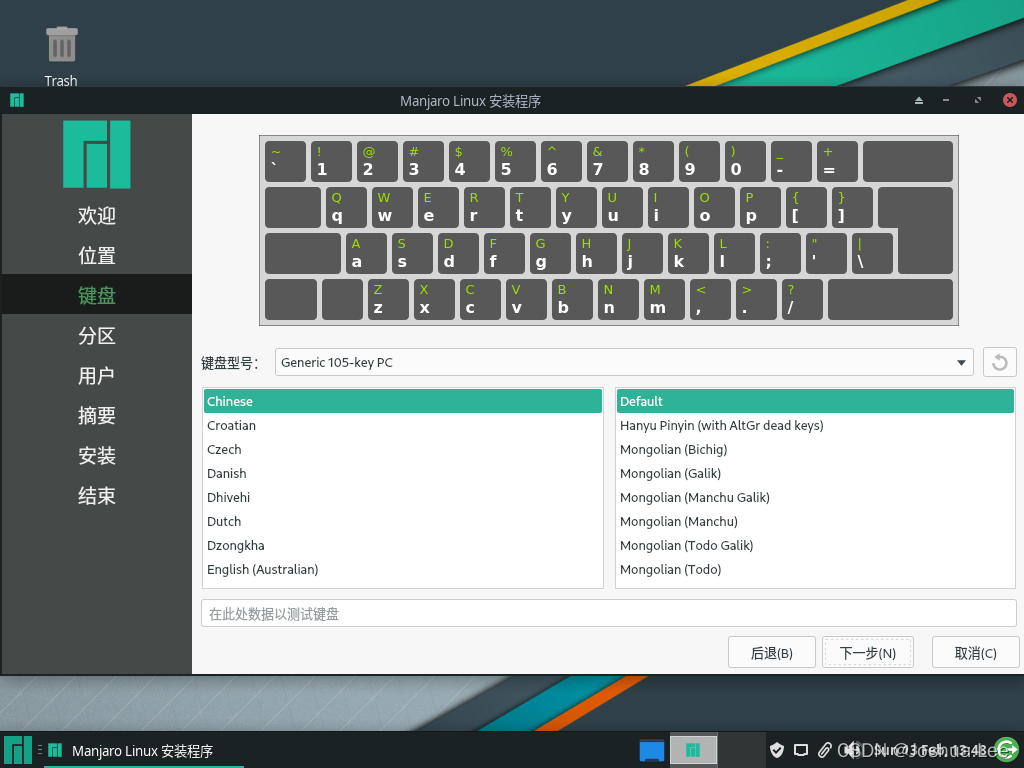Click the Manjaro logo in the sidebar
Viewport: 1024px width, 768px height.
tap(97, 154)
